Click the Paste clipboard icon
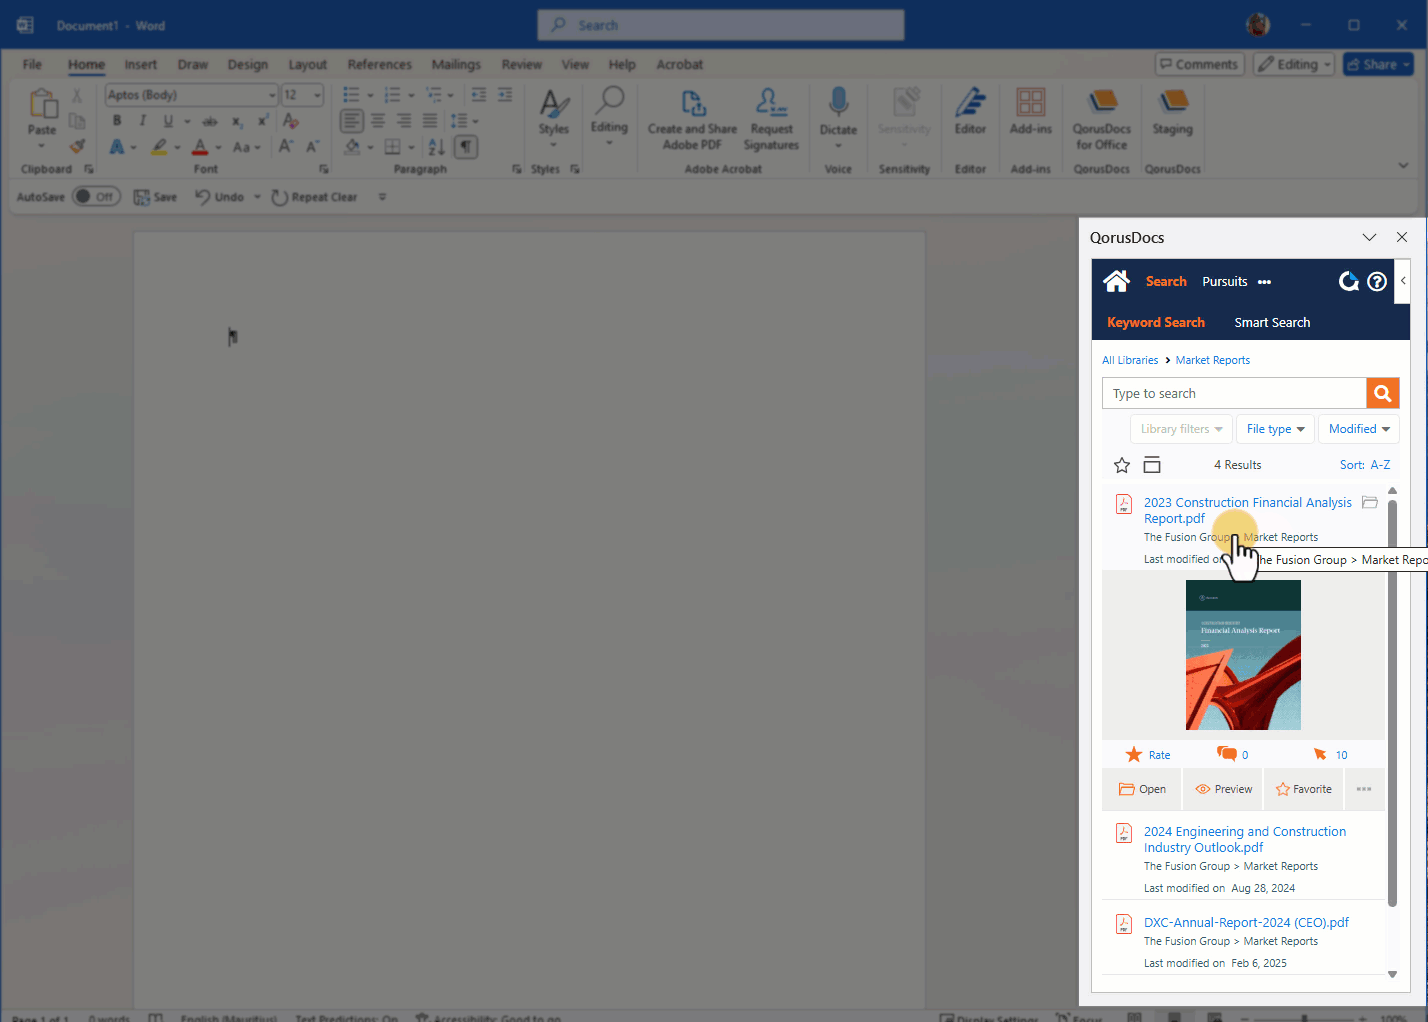The image size is (1428, 1022). (x=42, y=103)
